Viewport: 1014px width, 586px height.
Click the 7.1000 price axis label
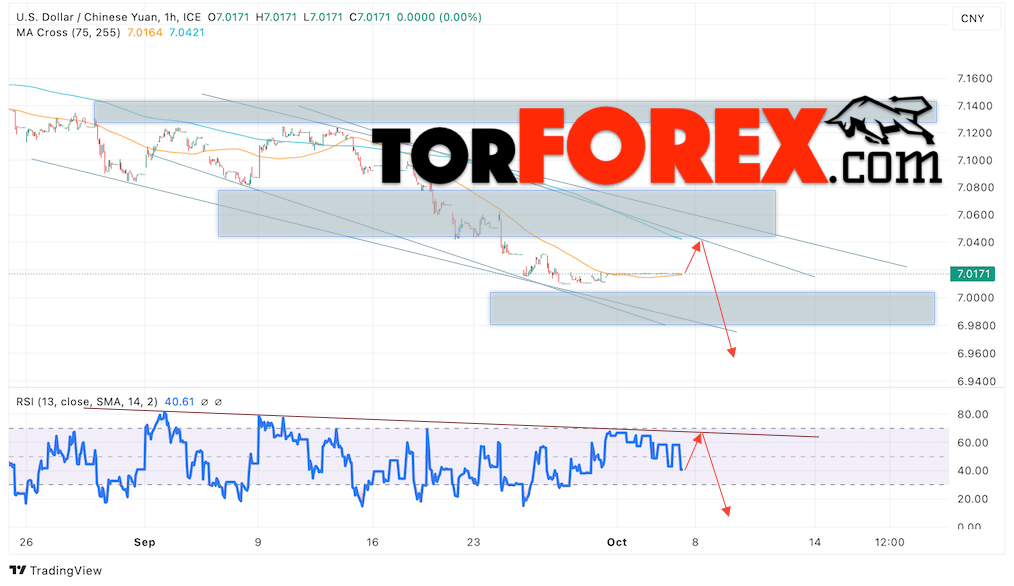click(975, 160)
